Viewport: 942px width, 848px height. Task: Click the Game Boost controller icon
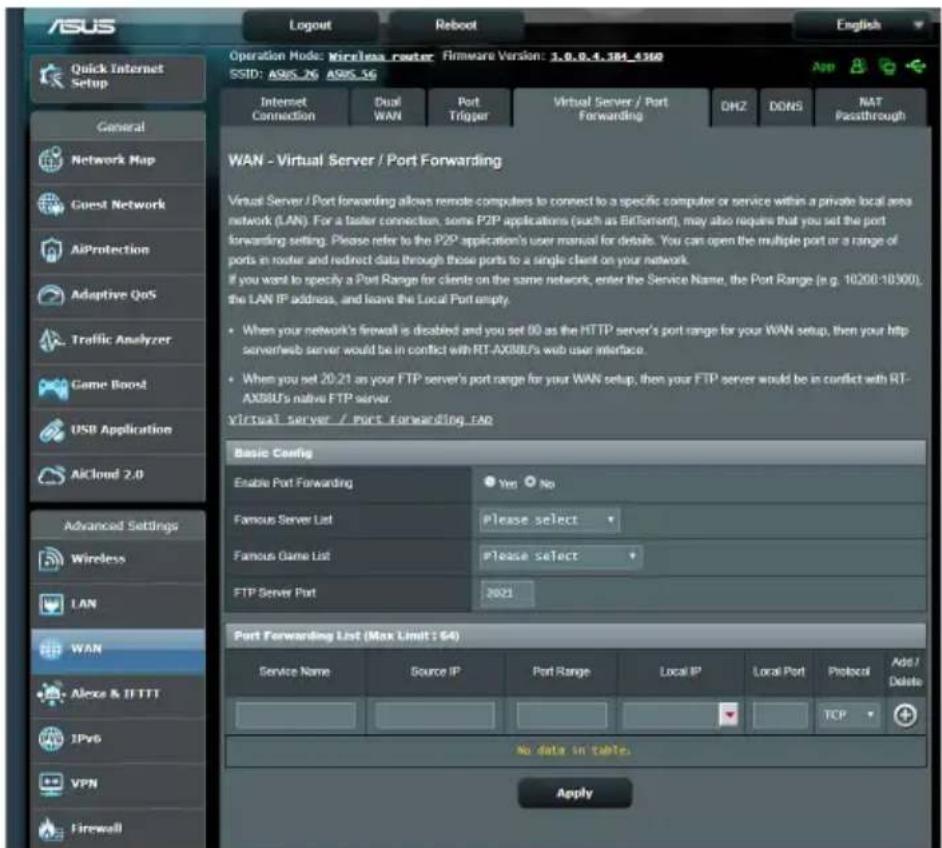[x=52, y=387]
